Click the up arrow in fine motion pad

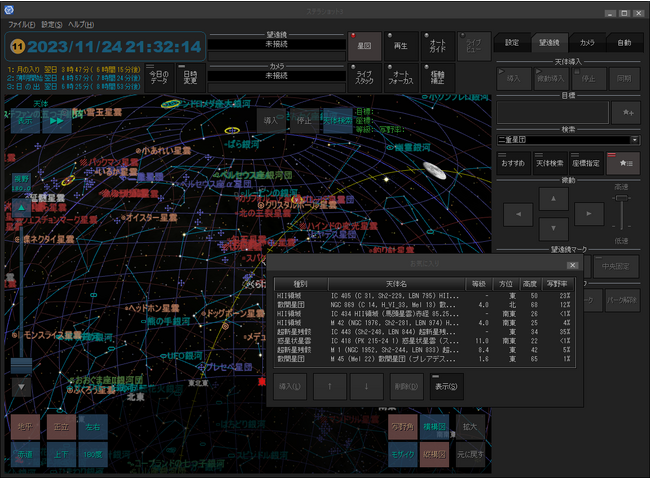553,199
